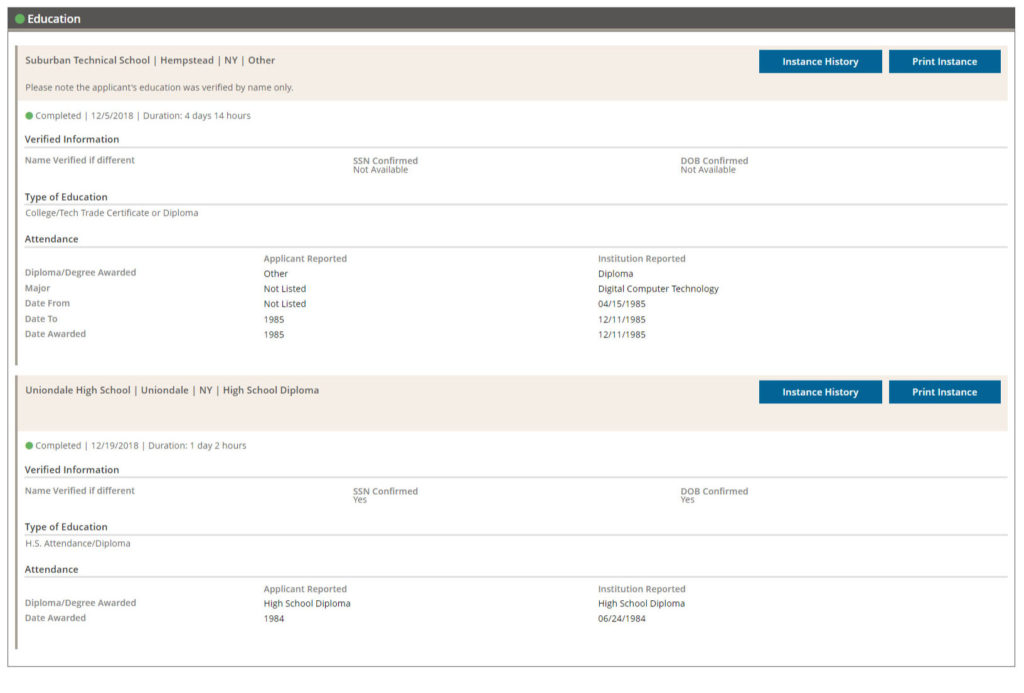The height and width of the screenshot is (693, 1024).
Task: Select the H.S. Attendance/Diploma text
Action: [x=78, y=544]
